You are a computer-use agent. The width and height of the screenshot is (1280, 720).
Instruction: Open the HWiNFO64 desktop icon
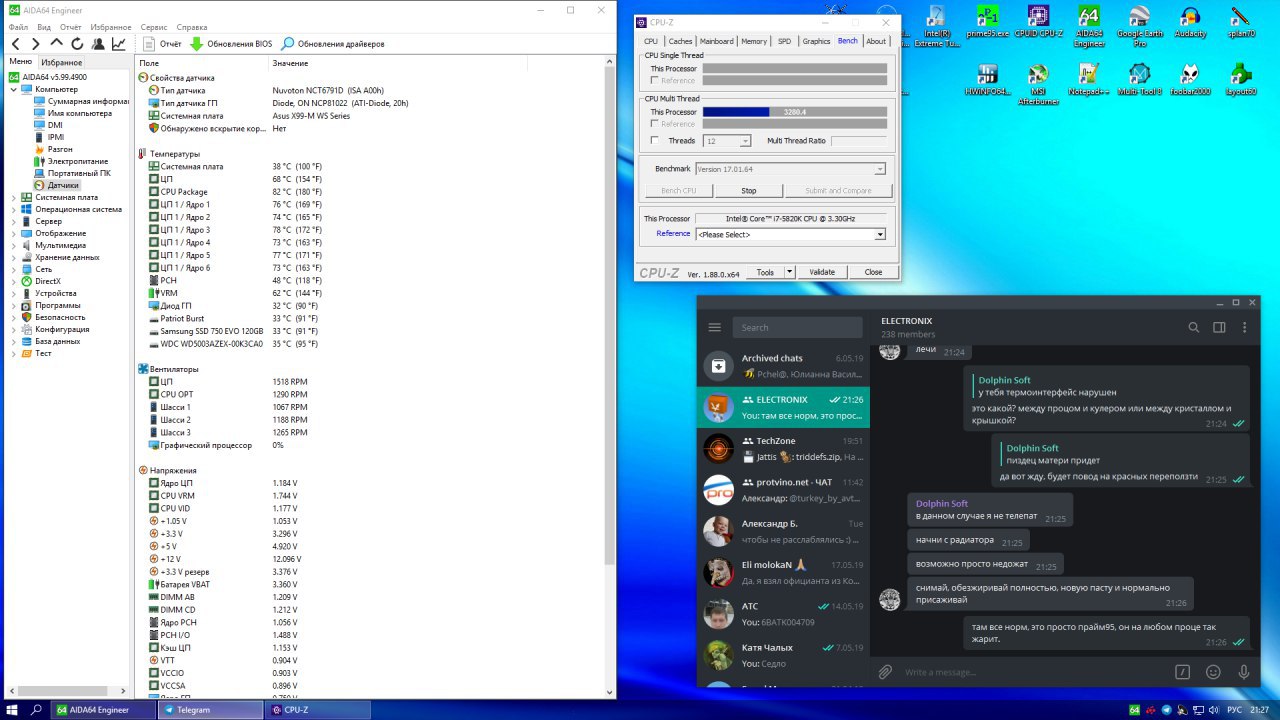click(x=987, y=80)
